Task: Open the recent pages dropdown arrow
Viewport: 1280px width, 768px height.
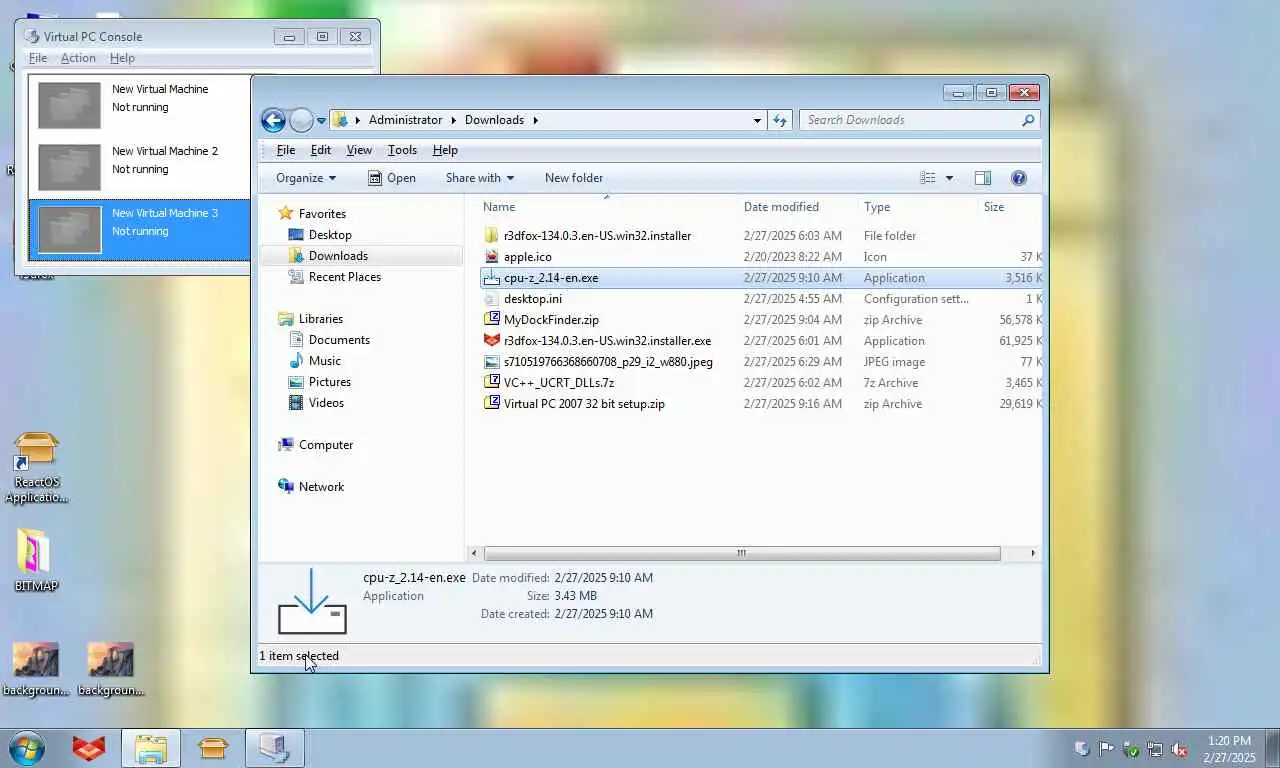Action: [x=321, y=120]
